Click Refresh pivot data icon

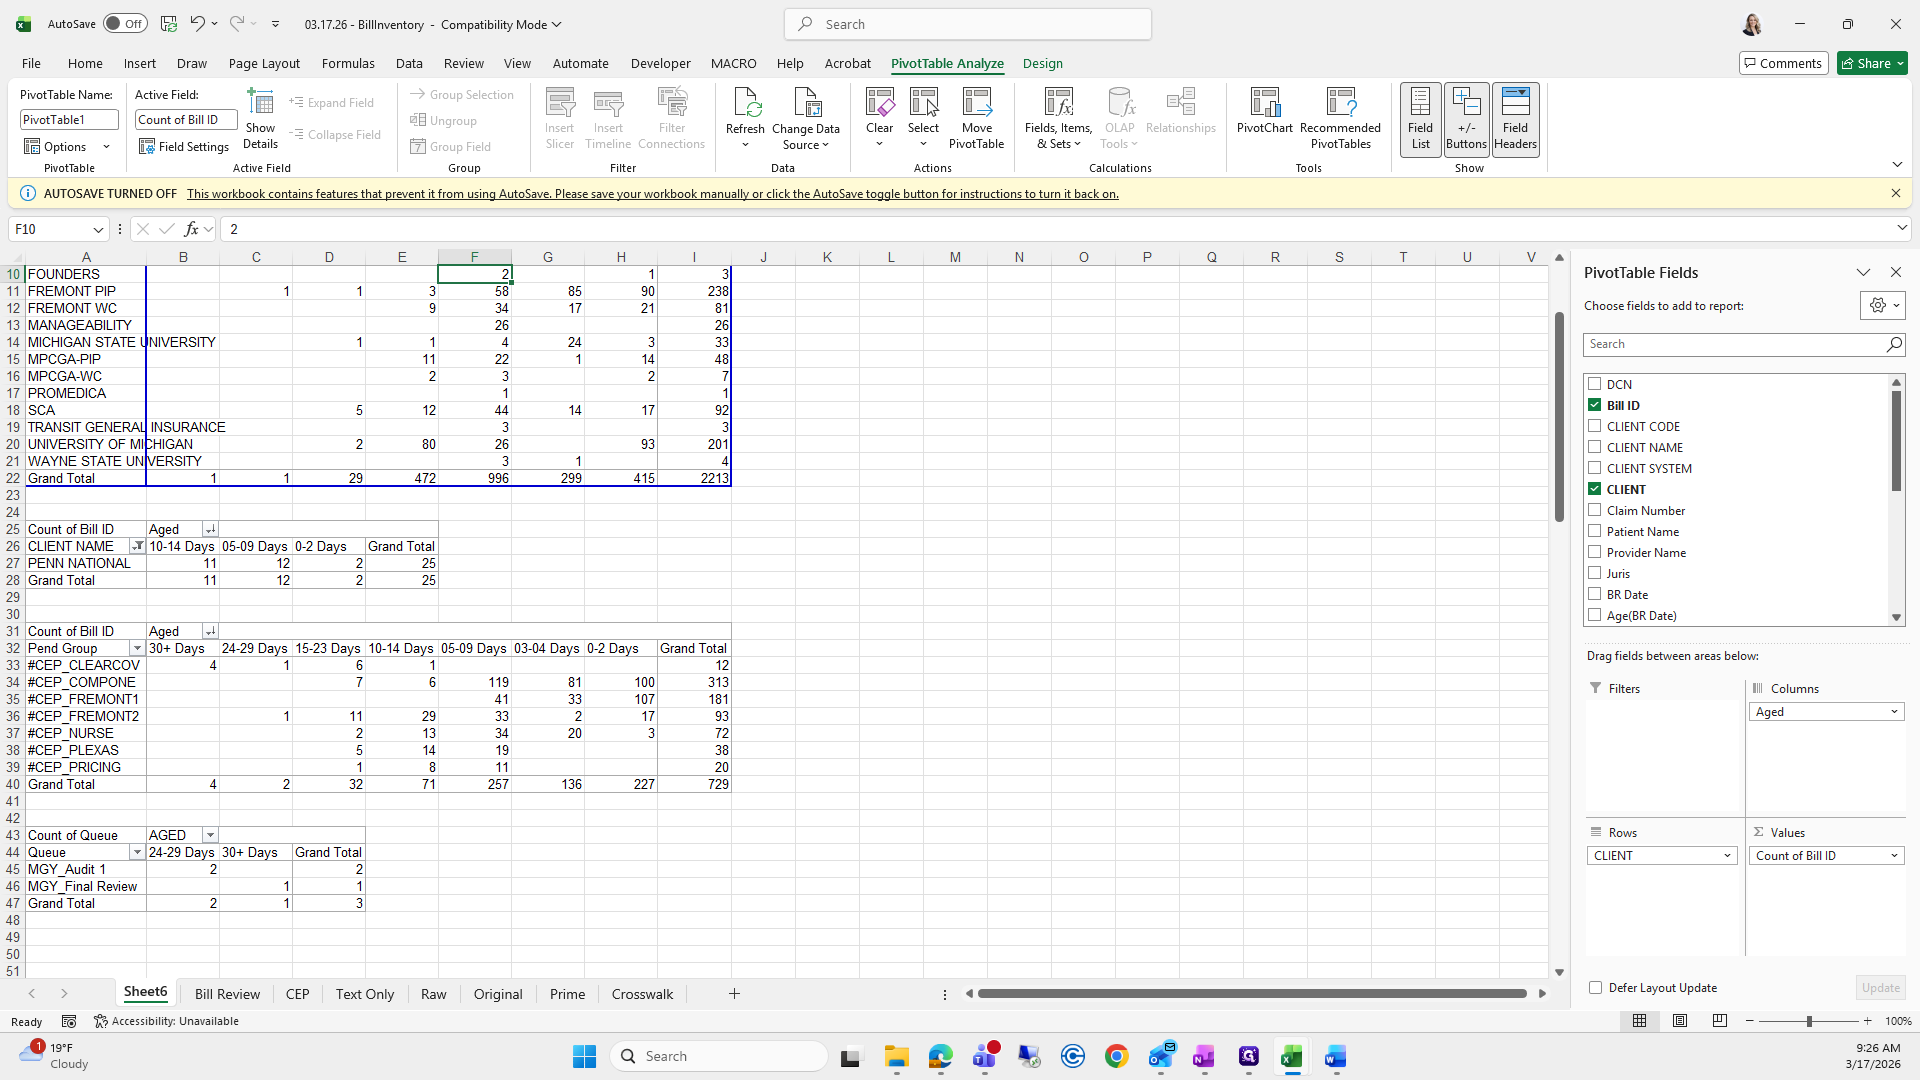click(745, 109)
